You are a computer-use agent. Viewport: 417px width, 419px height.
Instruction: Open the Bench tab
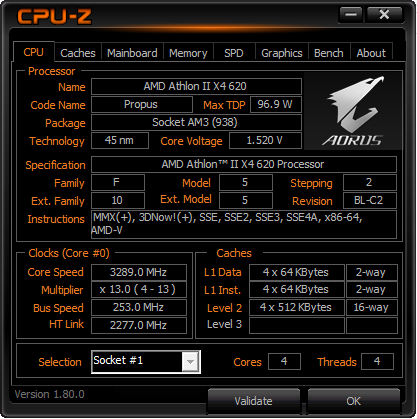[x=329, y=53]
